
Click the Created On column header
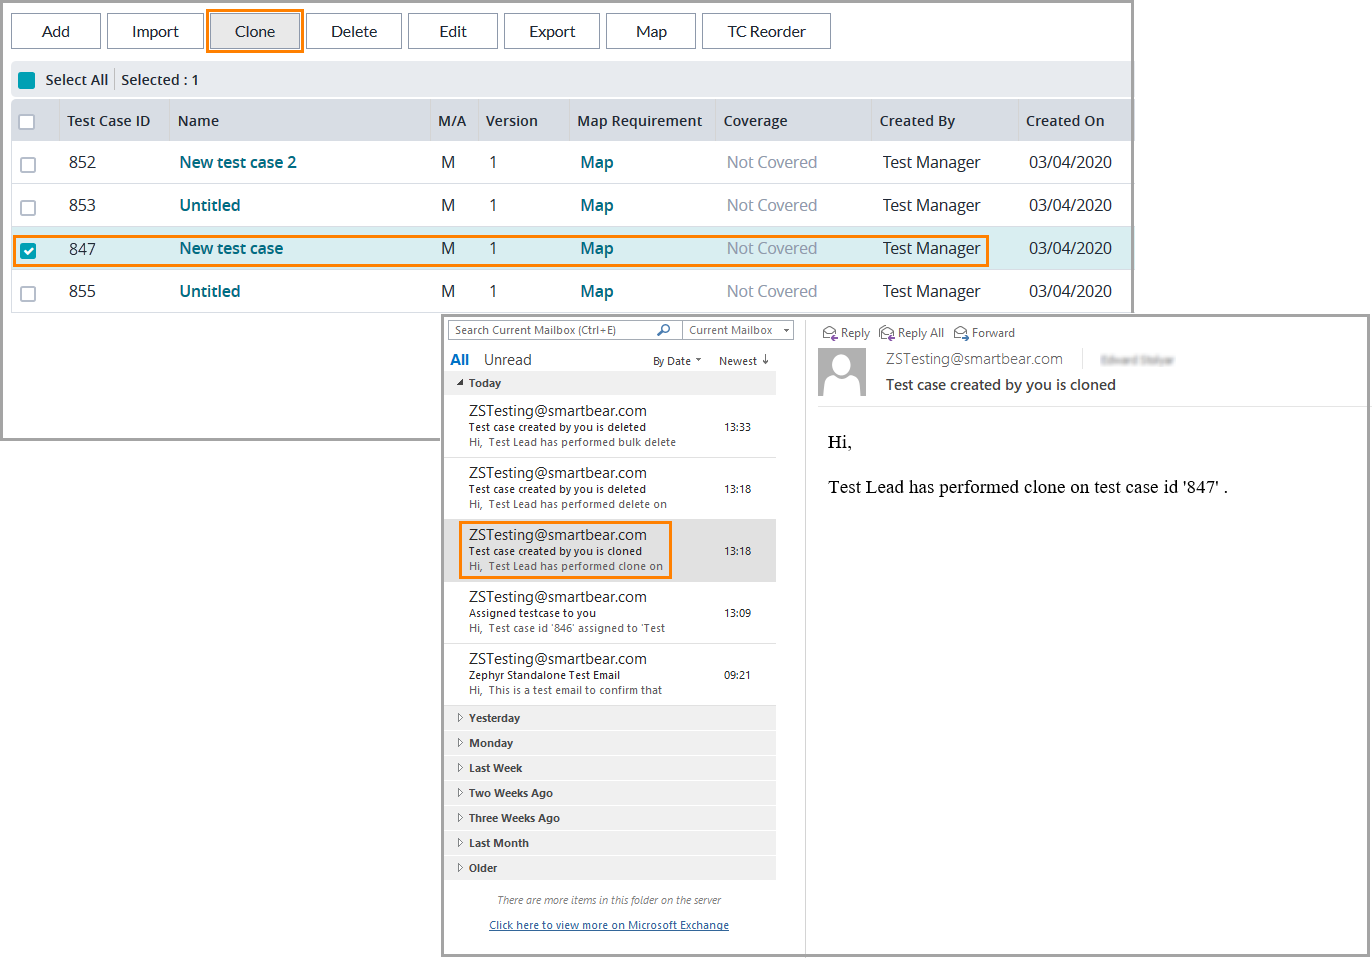(x=1065, y=121)
